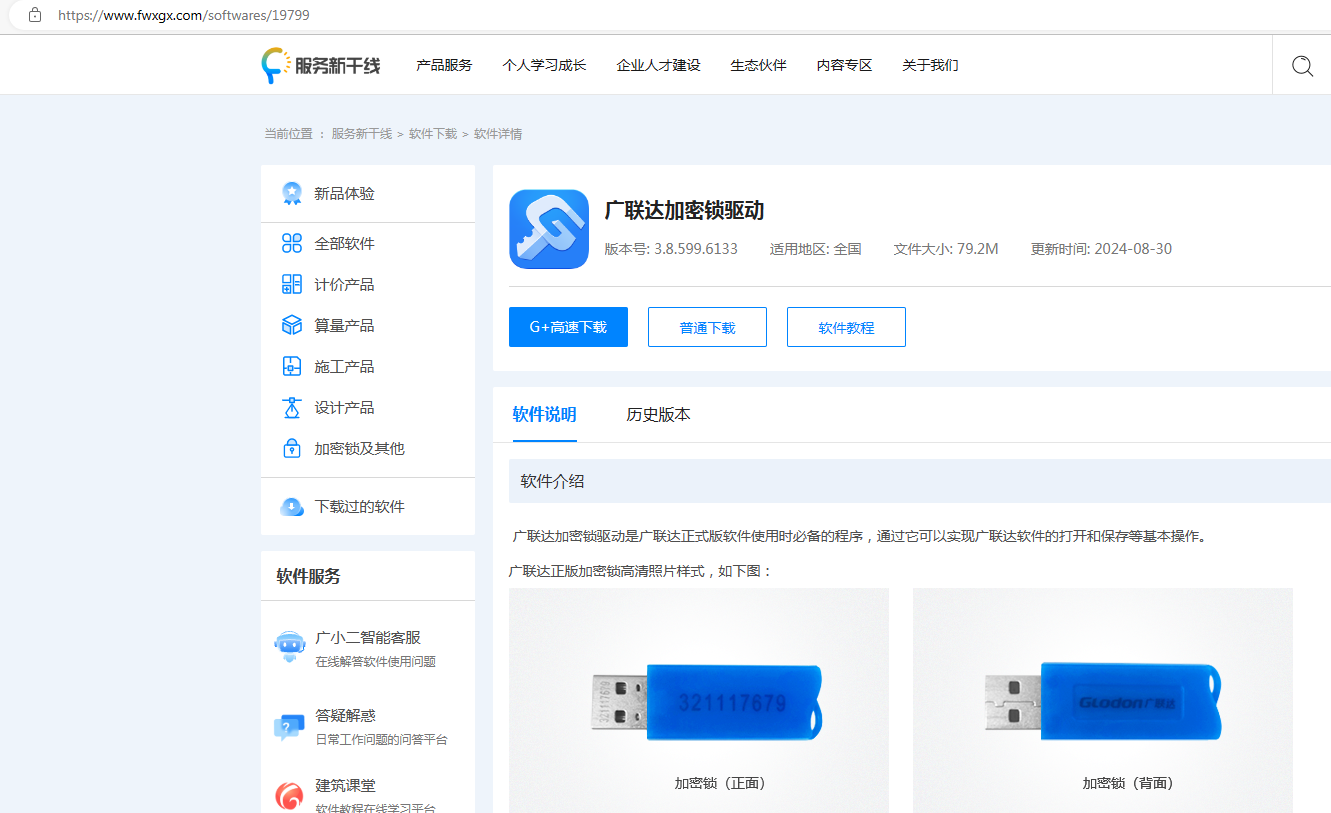This screenshot has width=1331, height=813.
Task: Click the 服务新干线 logo in the header
Action: click(321, 65)
